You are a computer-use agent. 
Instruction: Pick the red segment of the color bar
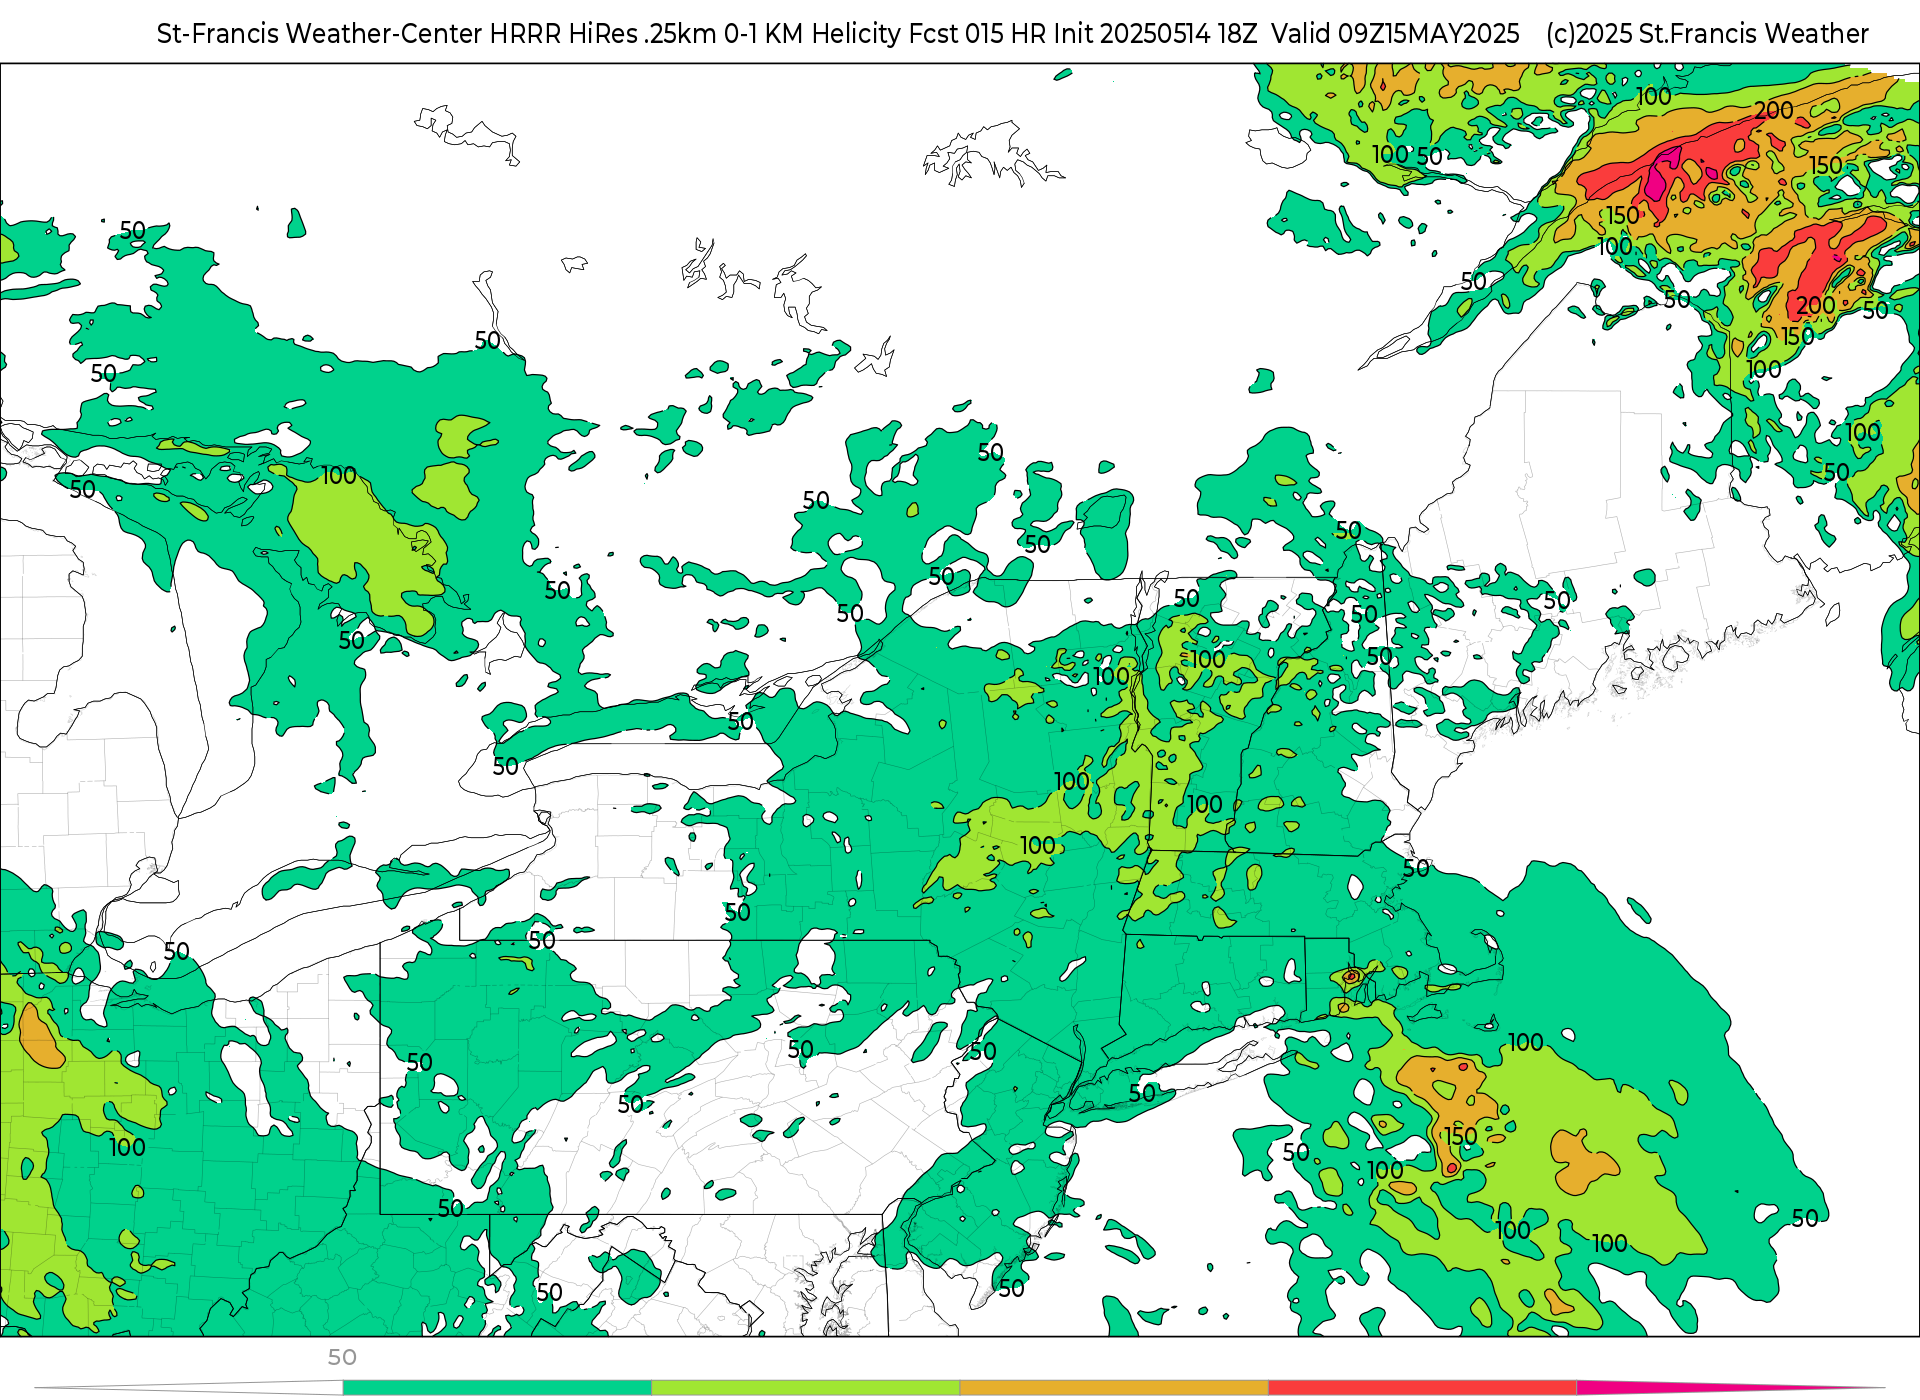click(x=1422, y=1387)
